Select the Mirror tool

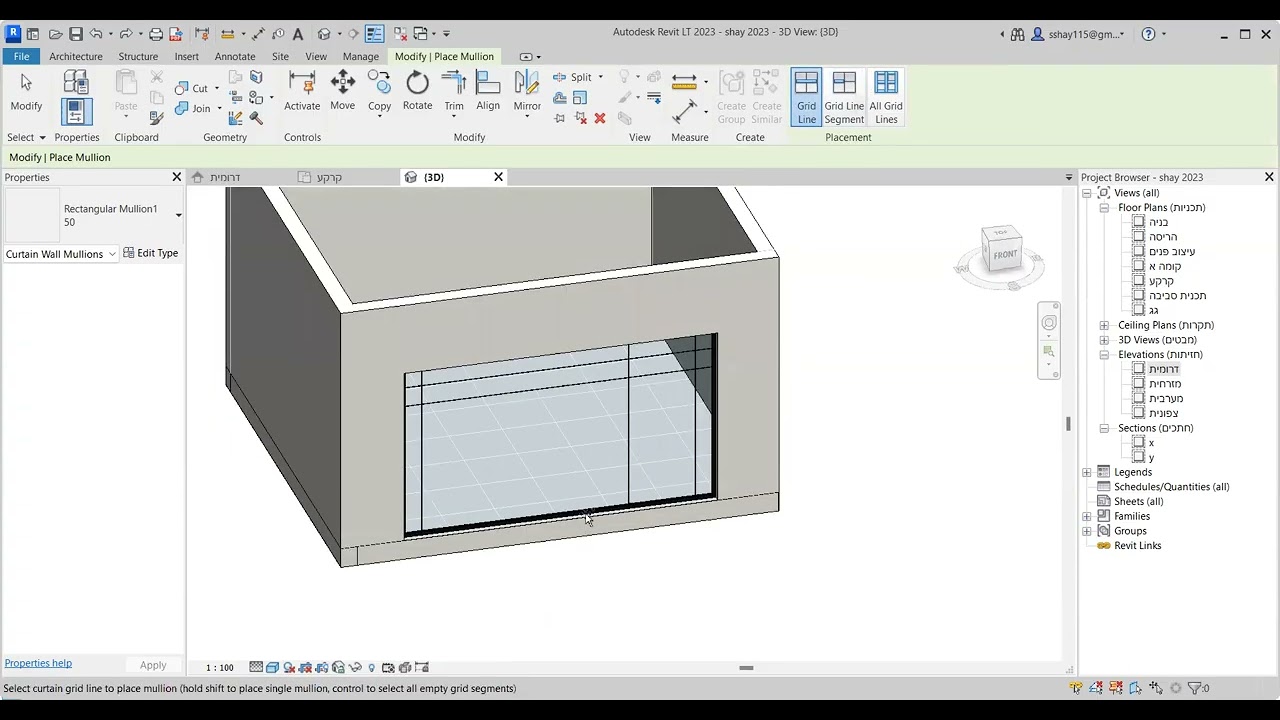pyautogui.click(x=527, y=92)
